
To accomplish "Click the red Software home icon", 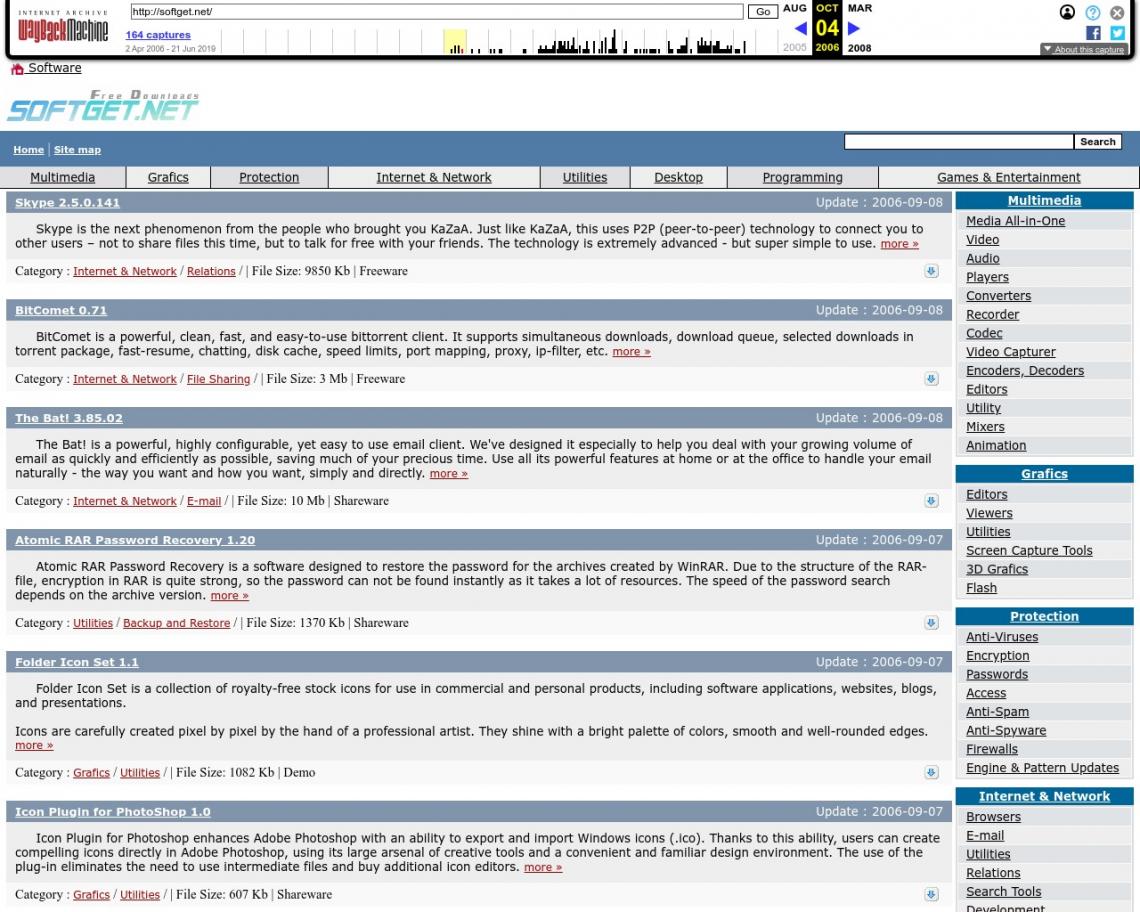I will tap(17, 69).
